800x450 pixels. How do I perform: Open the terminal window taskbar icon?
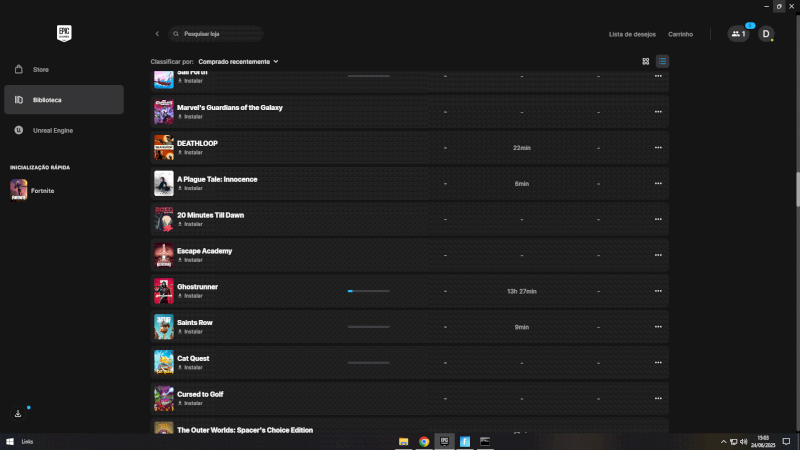(485, 442)
